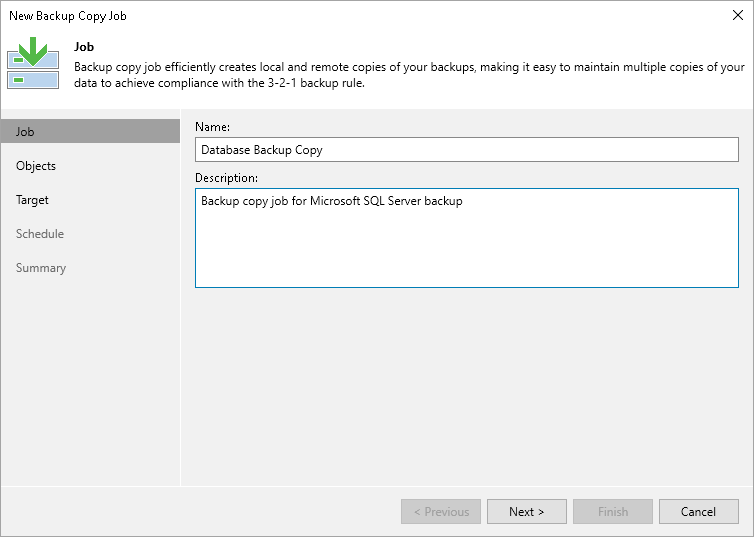Click the Finish button
Image resolution: width=754 pixels, height=537 pixels.
612,512
